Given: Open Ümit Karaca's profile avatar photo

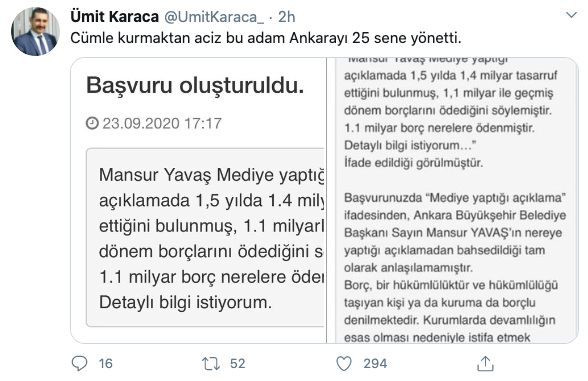Looking at the screenshot, I should coord(35,32).
